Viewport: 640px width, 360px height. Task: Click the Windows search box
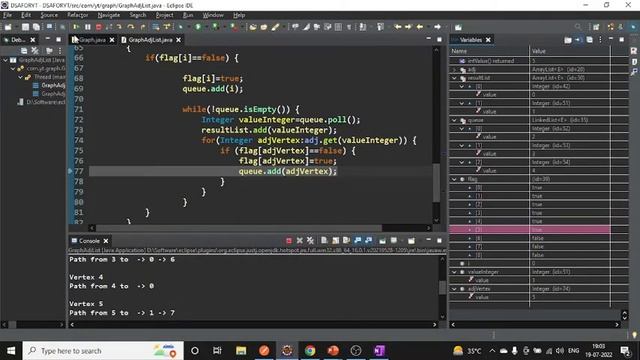(103, 351)
